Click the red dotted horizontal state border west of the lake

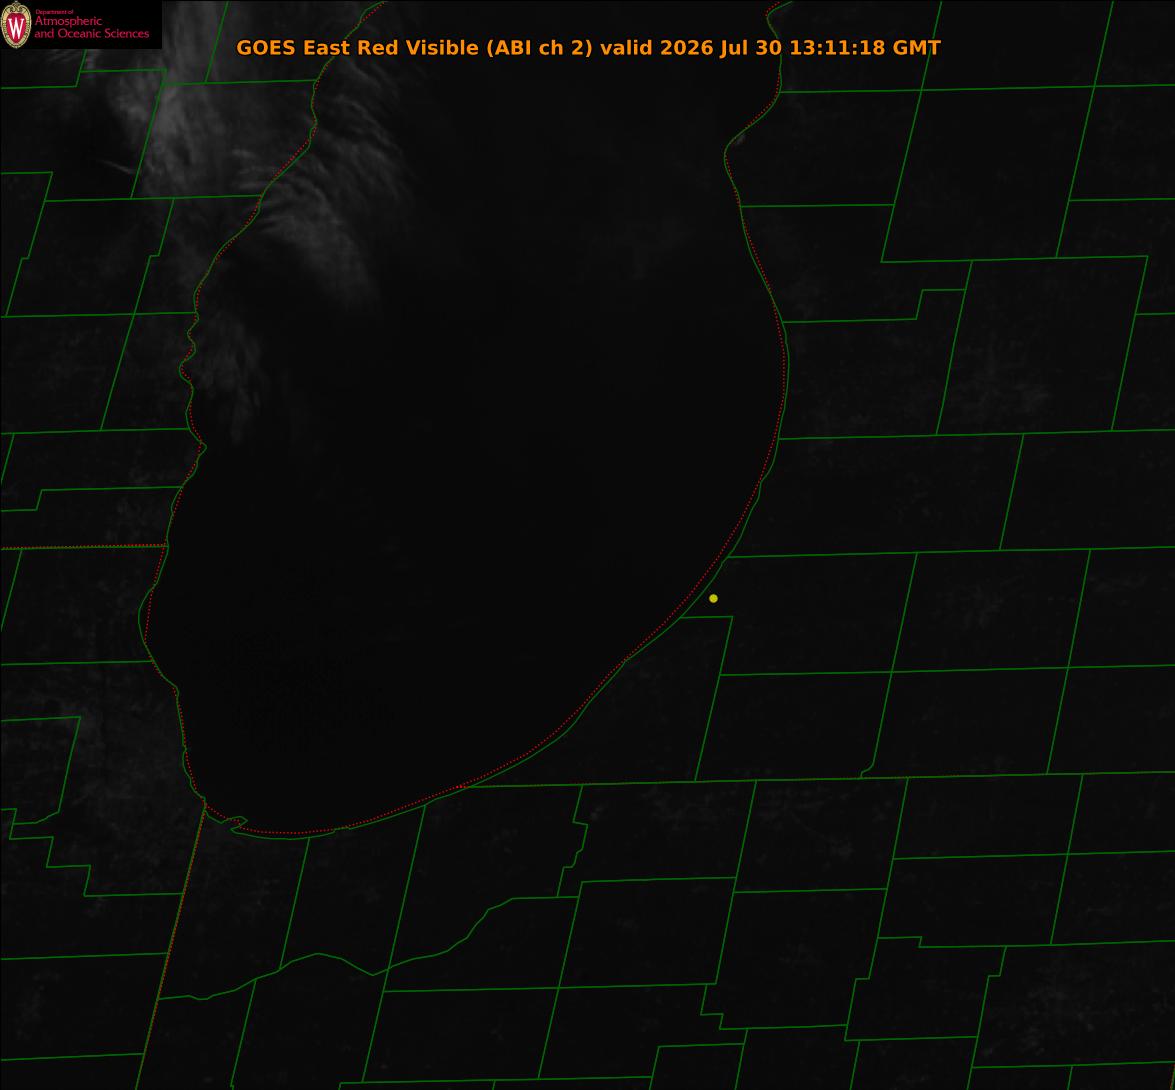point(82,547)
